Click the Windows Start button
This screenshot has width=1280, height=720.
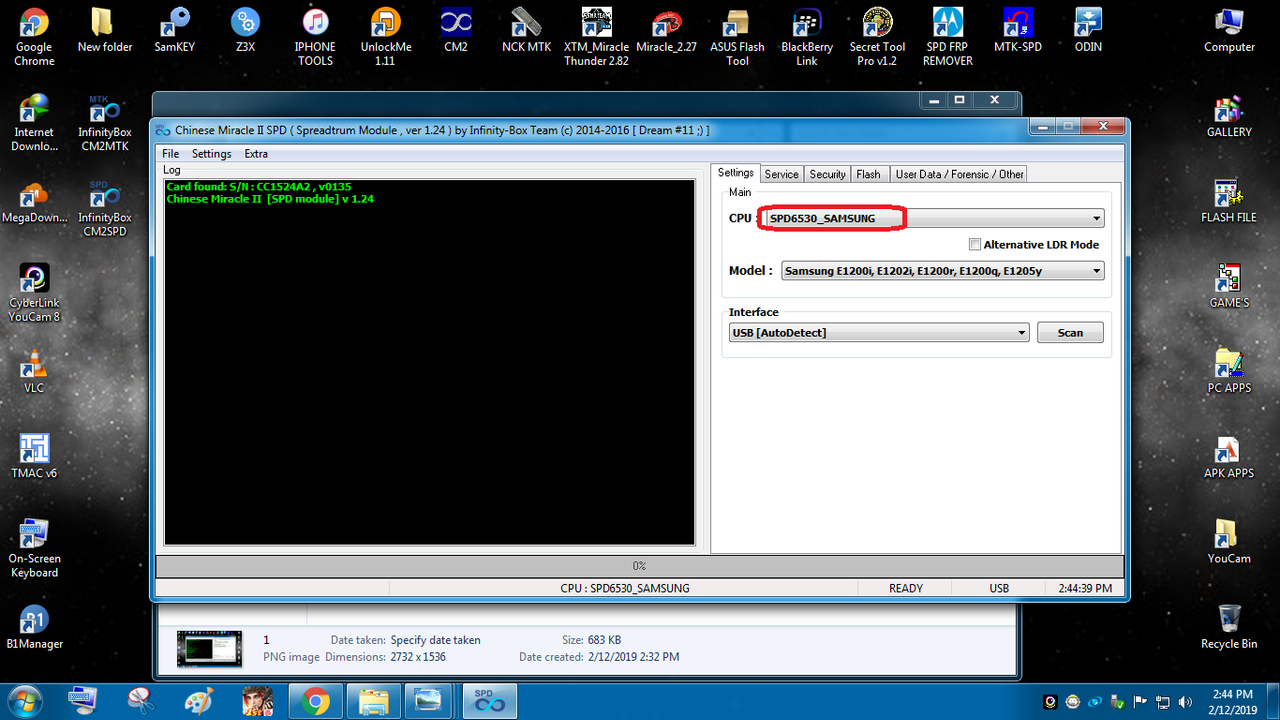(24, 701)
